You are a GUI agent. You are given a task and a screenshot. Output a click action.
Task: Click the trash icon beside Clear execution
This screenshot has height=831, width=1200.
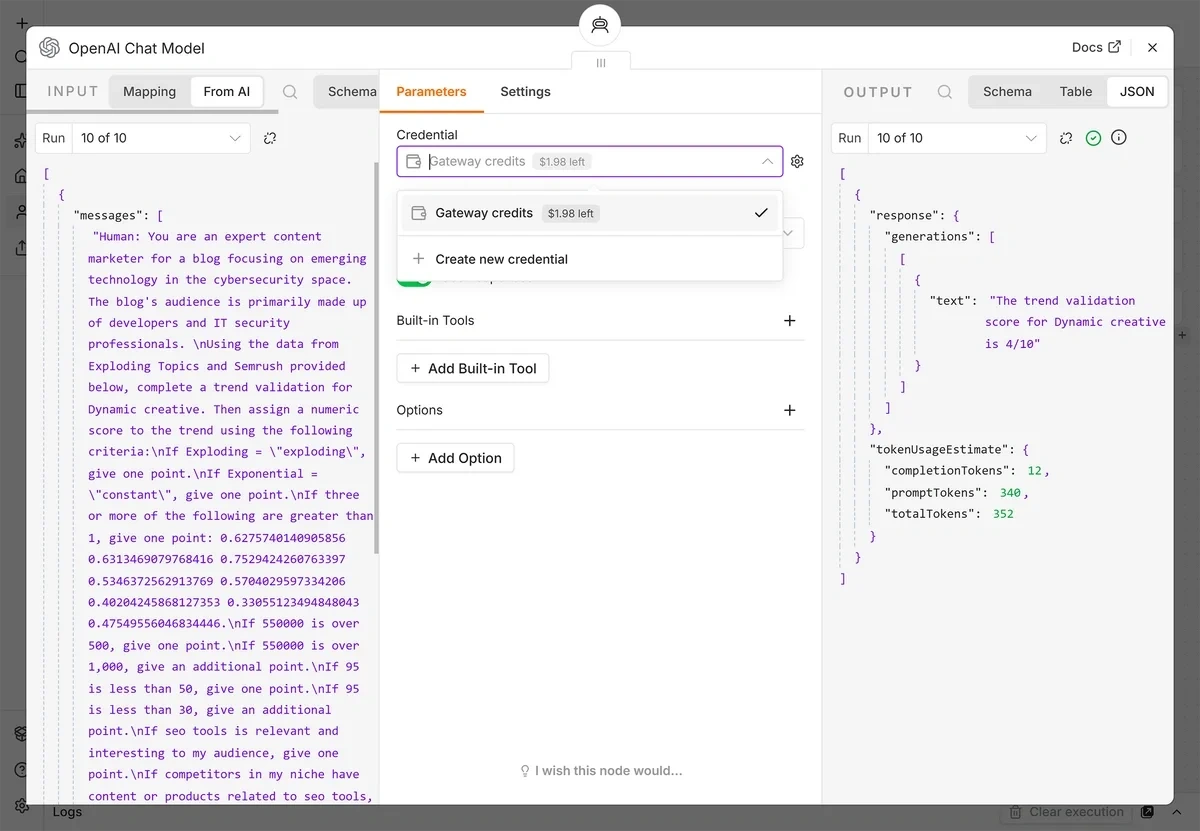(x=1016, y=812)
